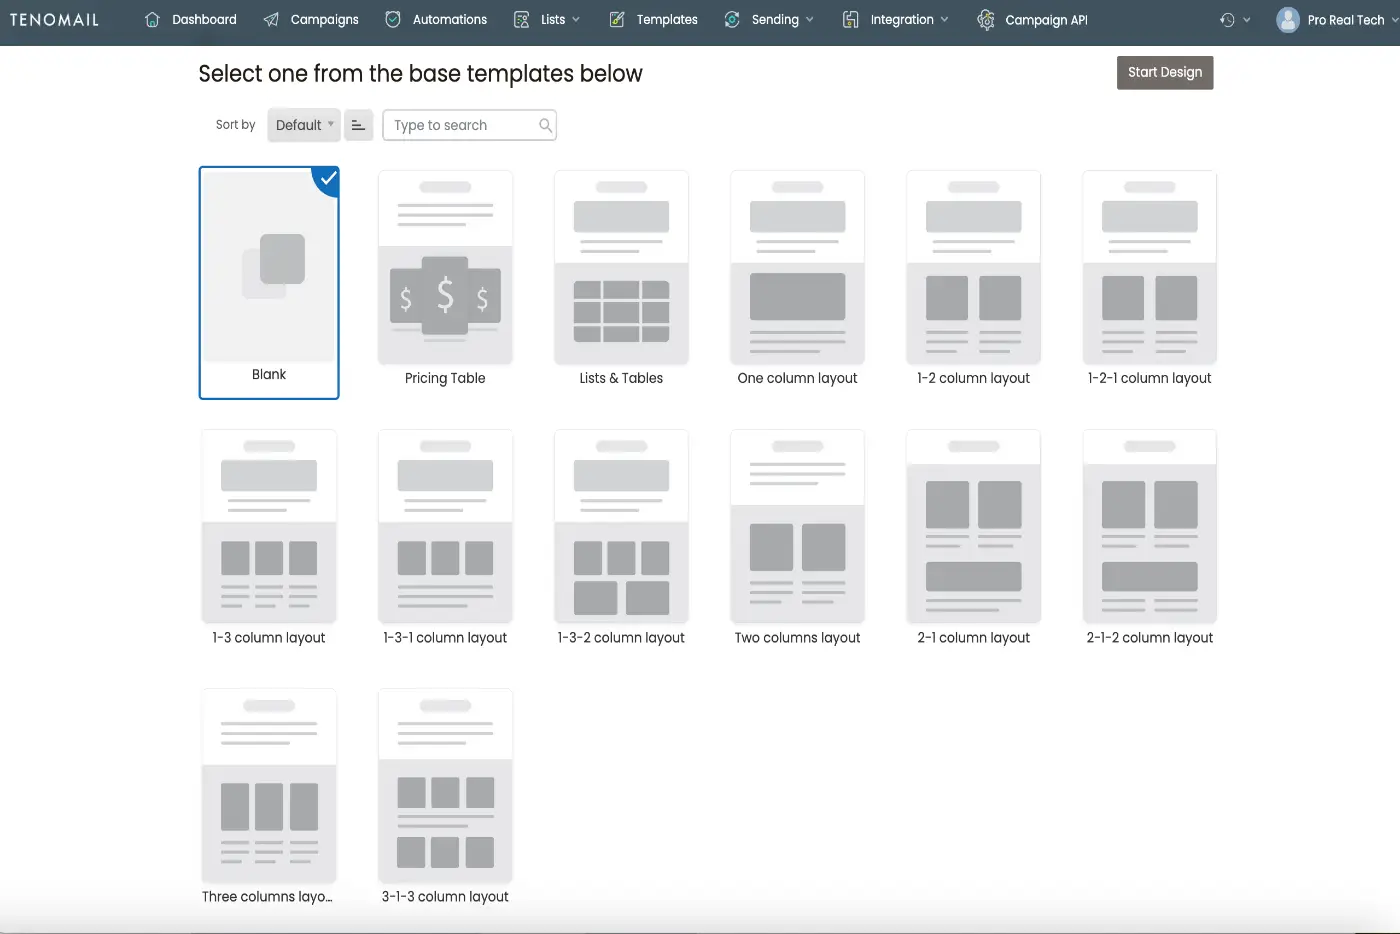Click the 'Two columns layout' label text
Image resolution: width=1400 pixels, height=934 pixels.
(x=797, y=637)
